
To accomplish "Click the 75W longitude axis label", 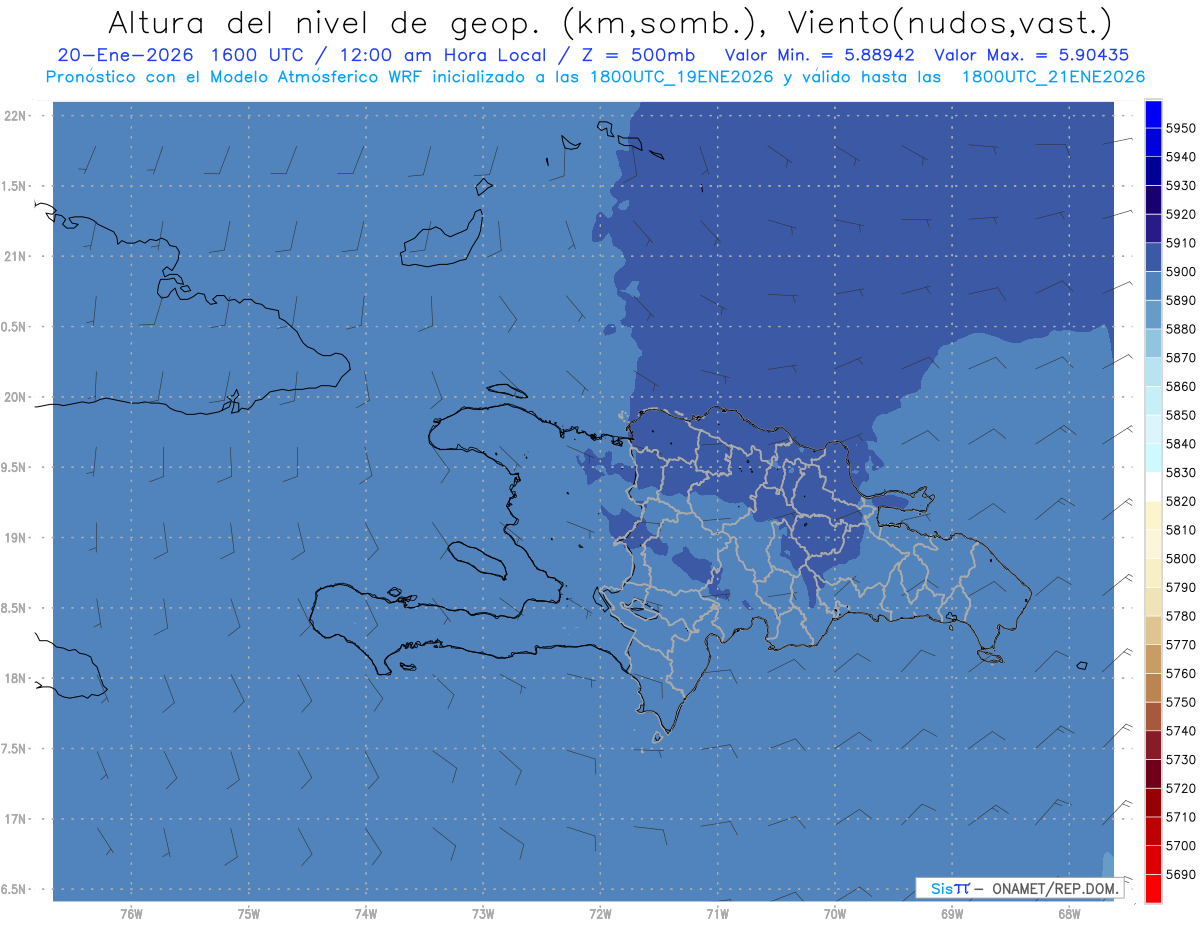I will (x=249, y=913).
